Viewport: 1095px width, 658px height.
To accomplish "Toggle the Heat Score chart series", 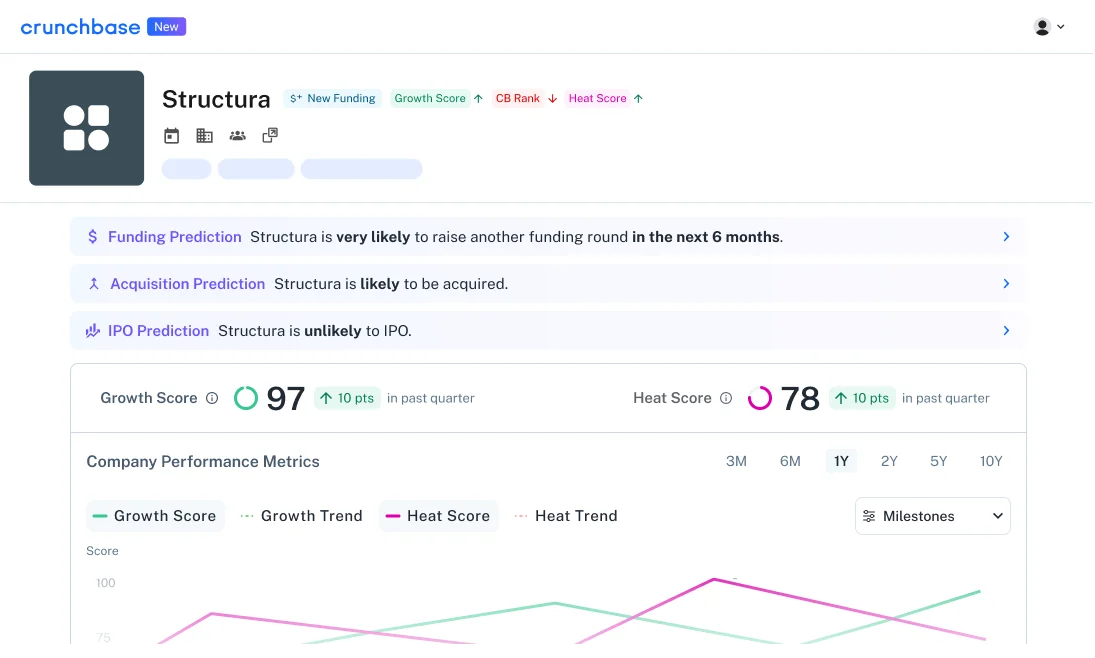I will coord(439,516).
